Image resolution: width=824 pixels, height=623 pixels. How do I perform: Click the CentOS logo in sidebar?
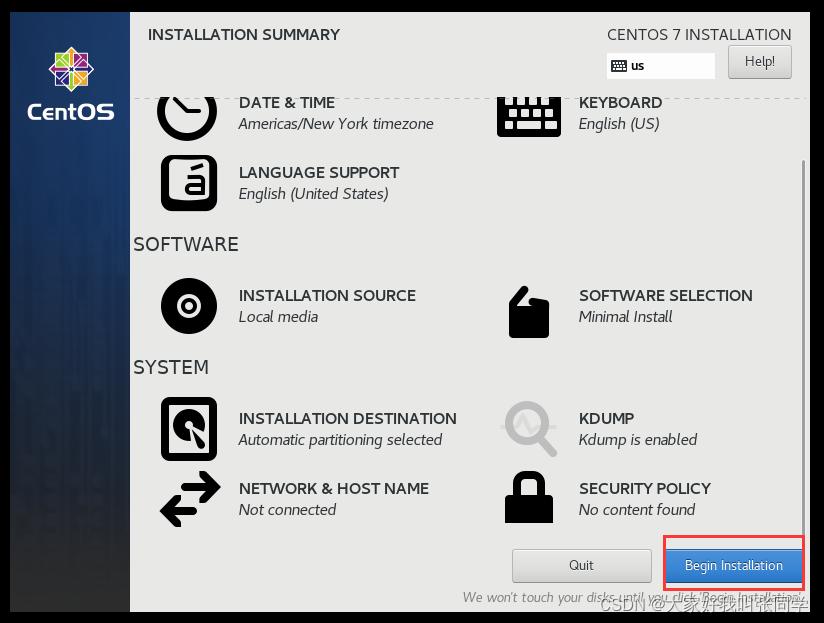pos(71,84)
